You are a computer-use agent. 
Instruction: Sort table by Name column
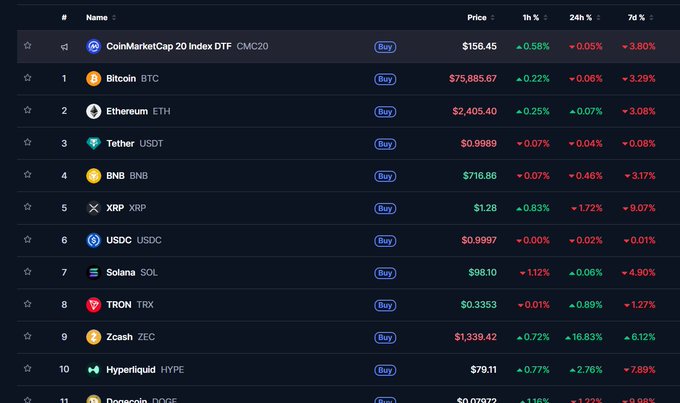(101, 17)
